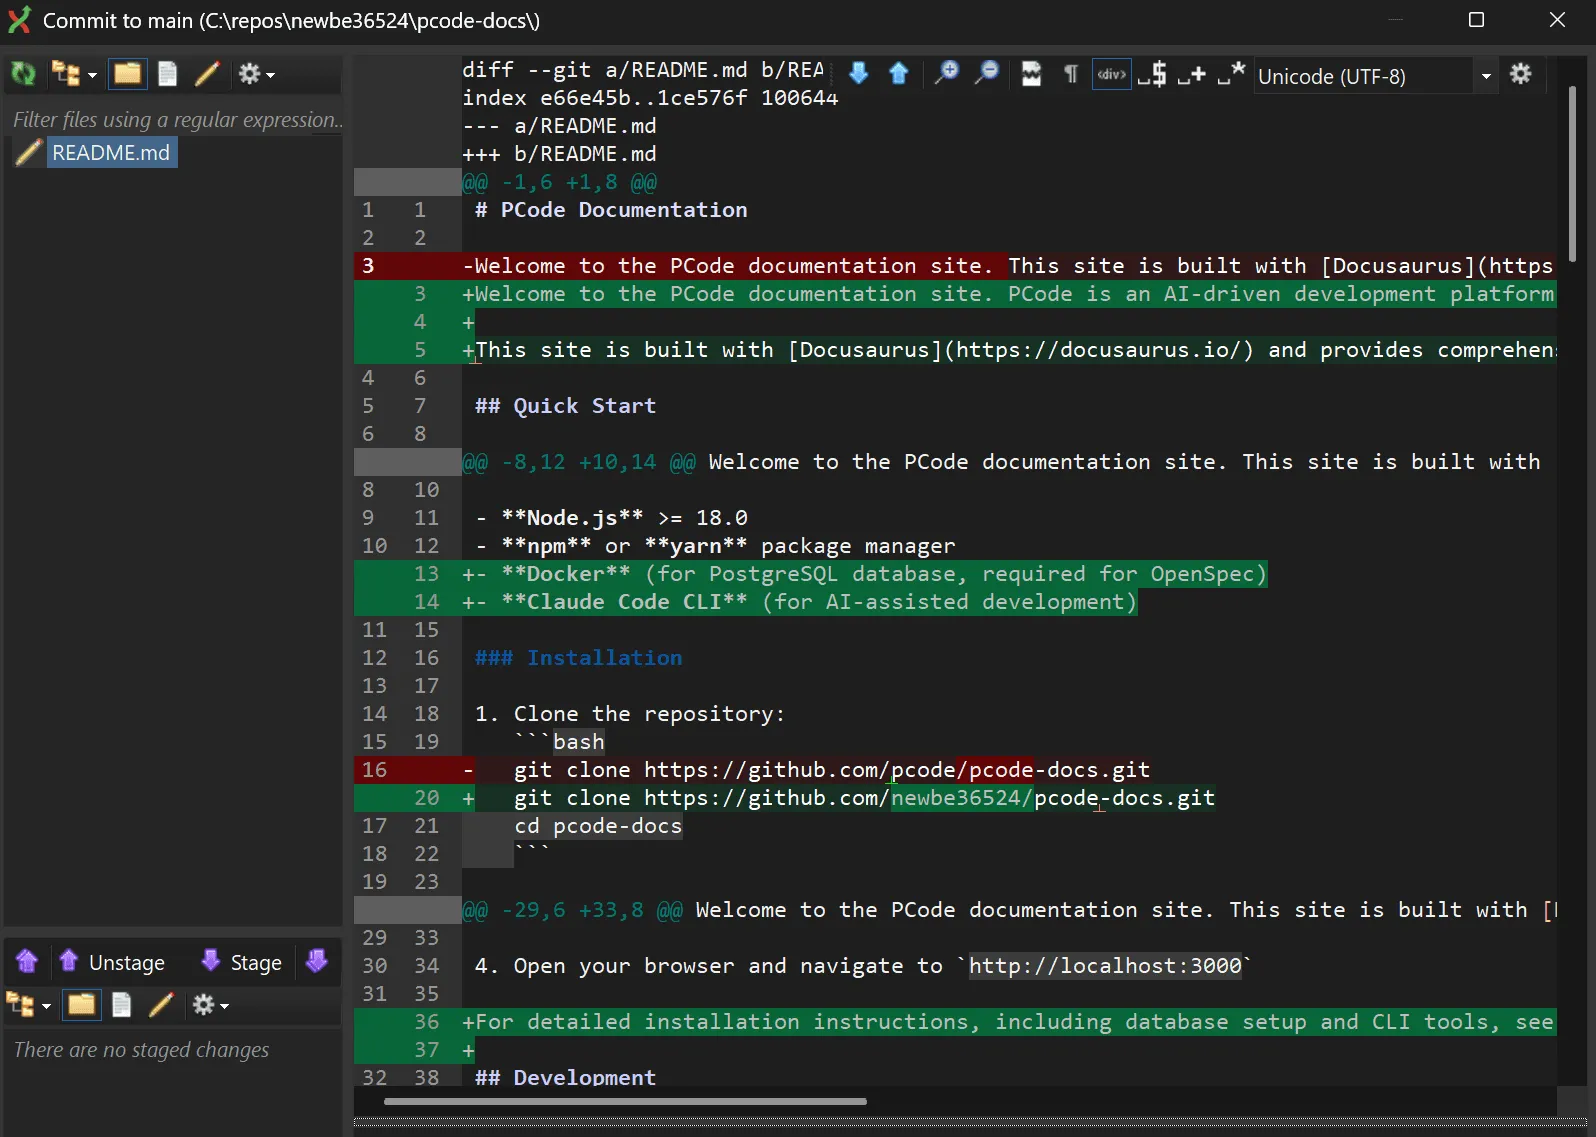Screen dimensions: 1596x1137
Task: Focus the filter files regular expression field
Action: [x=176, y=120]
